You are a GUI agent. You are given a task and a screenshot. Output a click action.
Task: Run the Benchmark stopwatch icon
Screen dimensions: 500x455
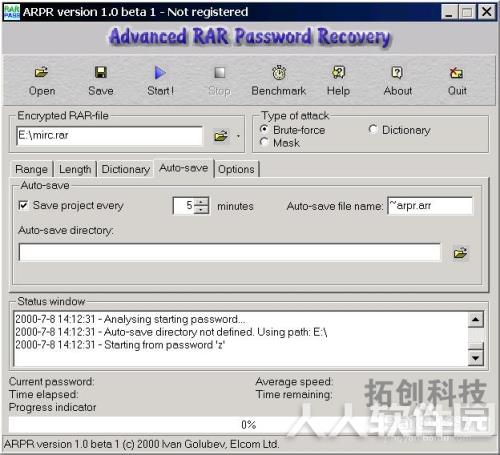click(279, 72)
